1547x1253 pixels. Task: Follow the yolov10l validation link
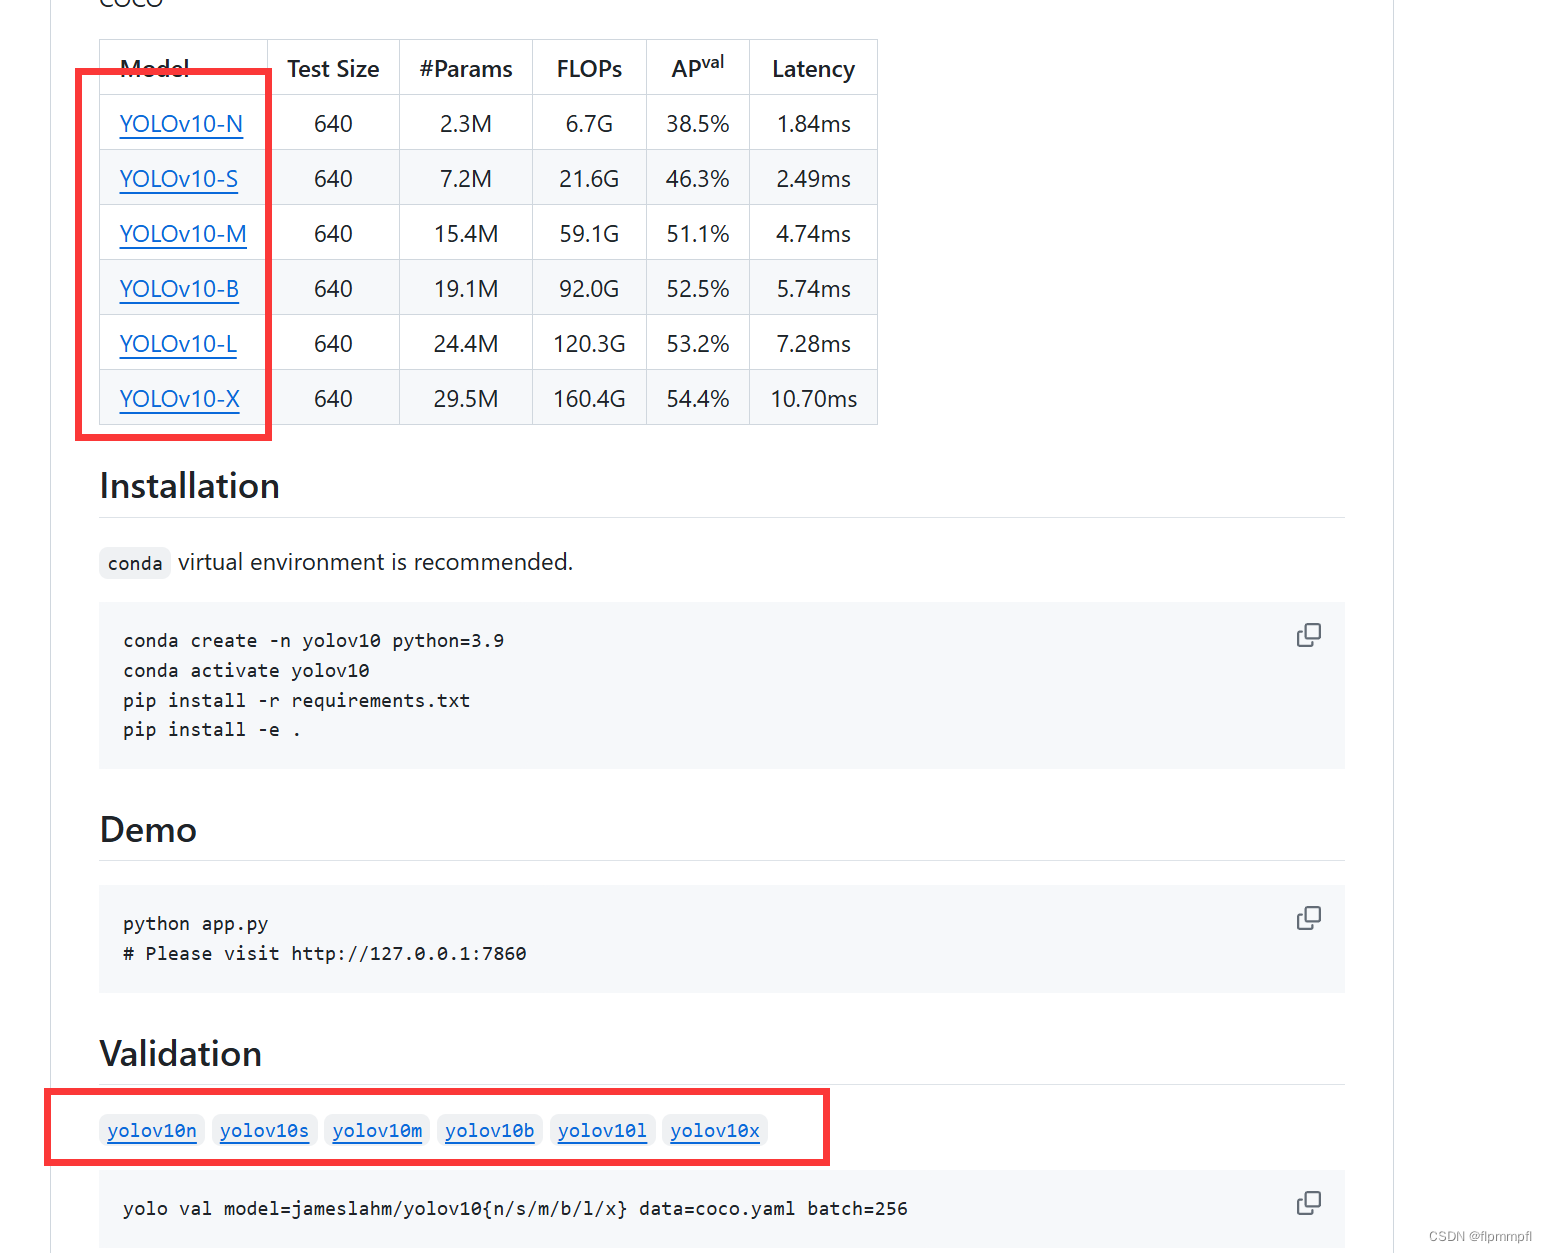pos(602,1130)
